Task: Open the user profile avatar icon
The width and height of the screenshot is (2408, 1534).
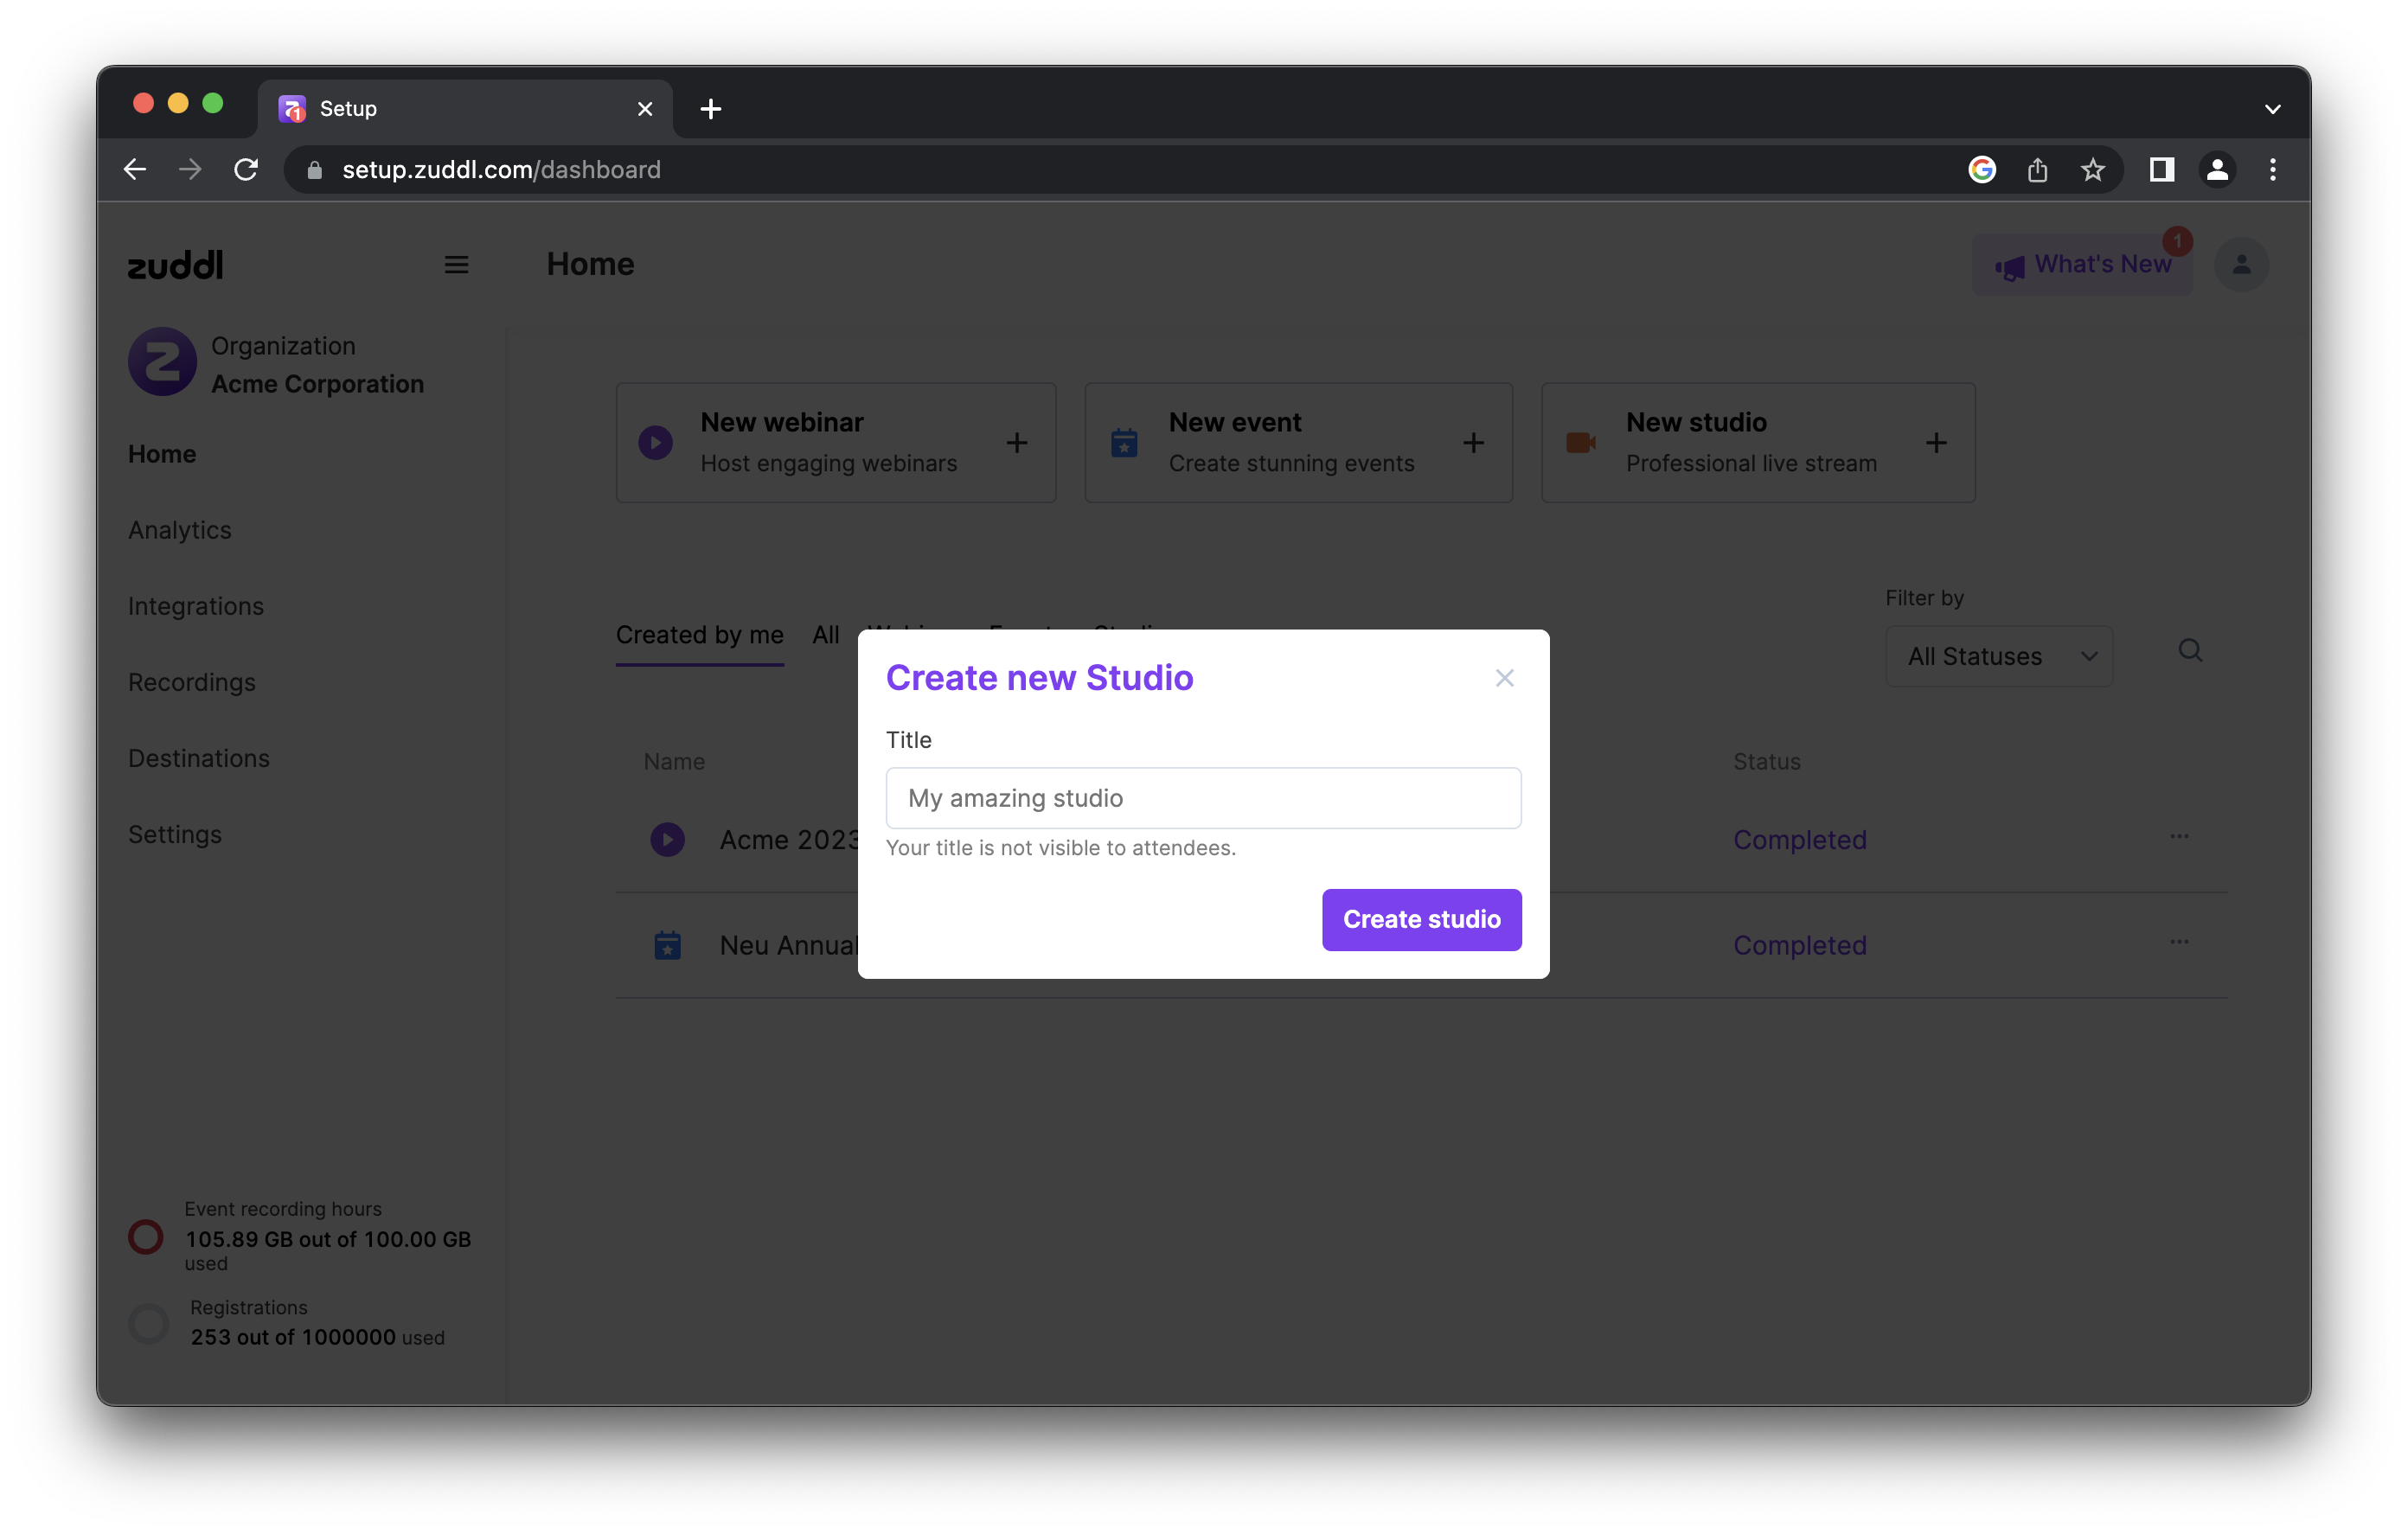Action: (x=2241, y=265)
